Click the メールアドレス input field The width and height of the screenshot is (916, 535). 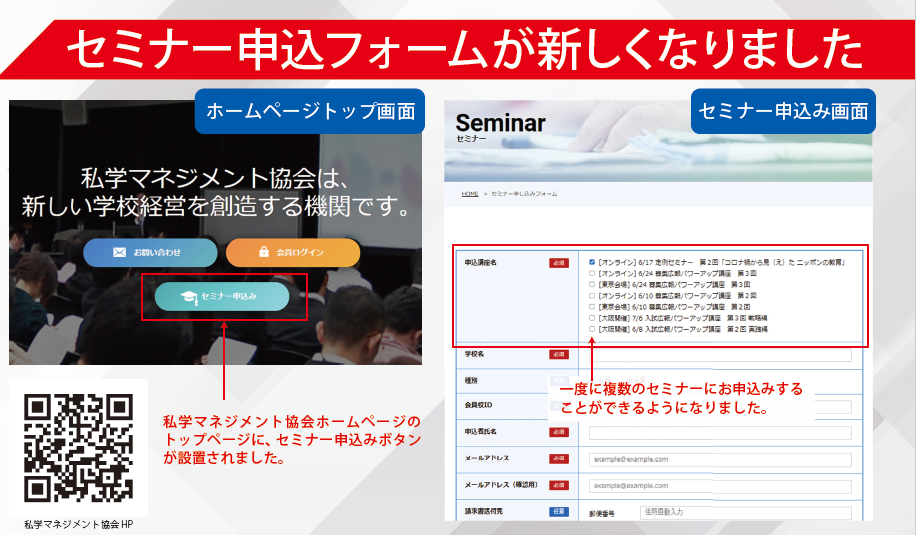[x=720, y=460]
